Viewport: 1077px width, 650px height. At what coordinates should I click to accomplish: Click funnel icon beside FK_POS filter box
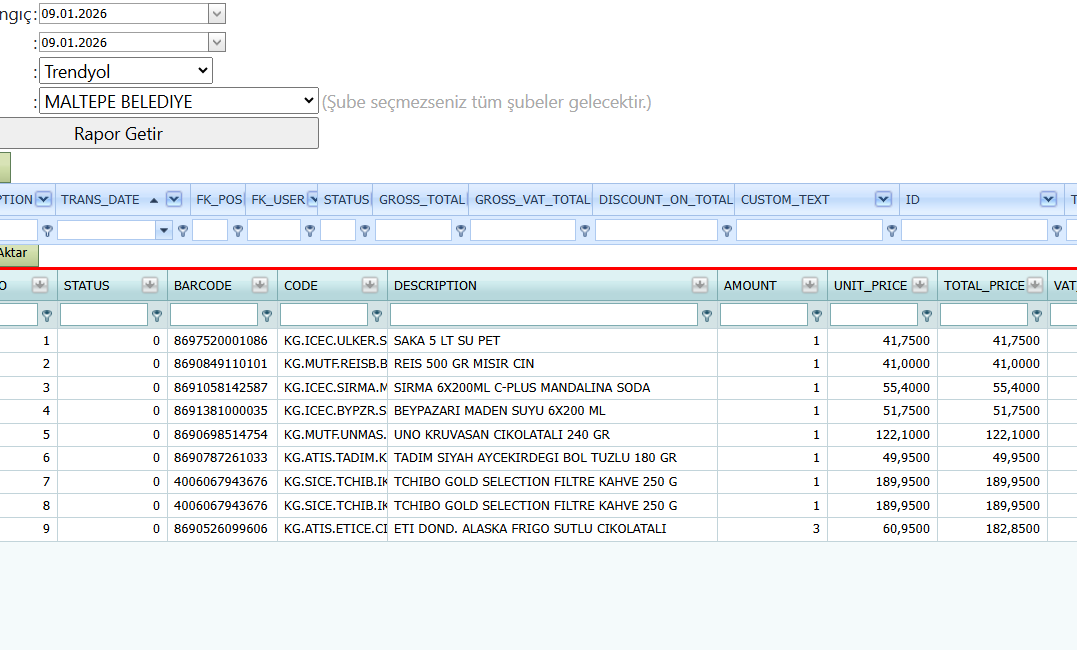pyautogui.click(x=238, y=231)
